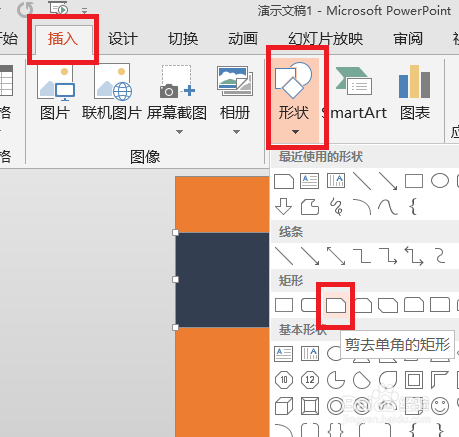Select the arc in recently used shapes

[362, 207]
